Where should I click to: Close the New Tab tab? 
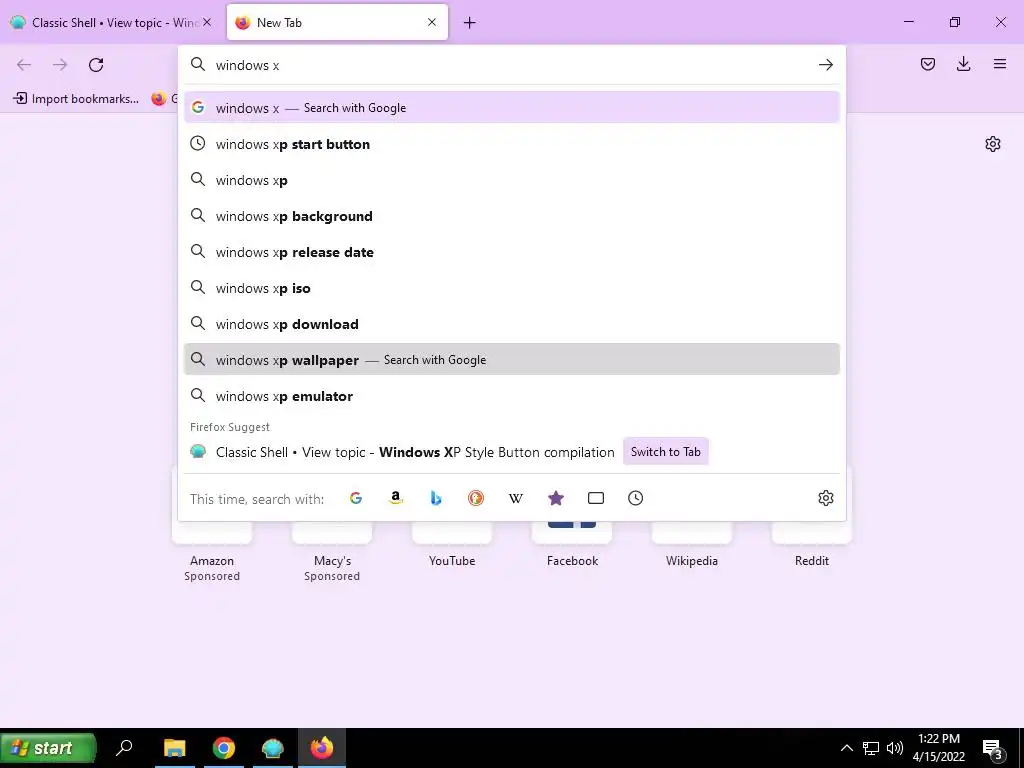[x=432, y=22]
